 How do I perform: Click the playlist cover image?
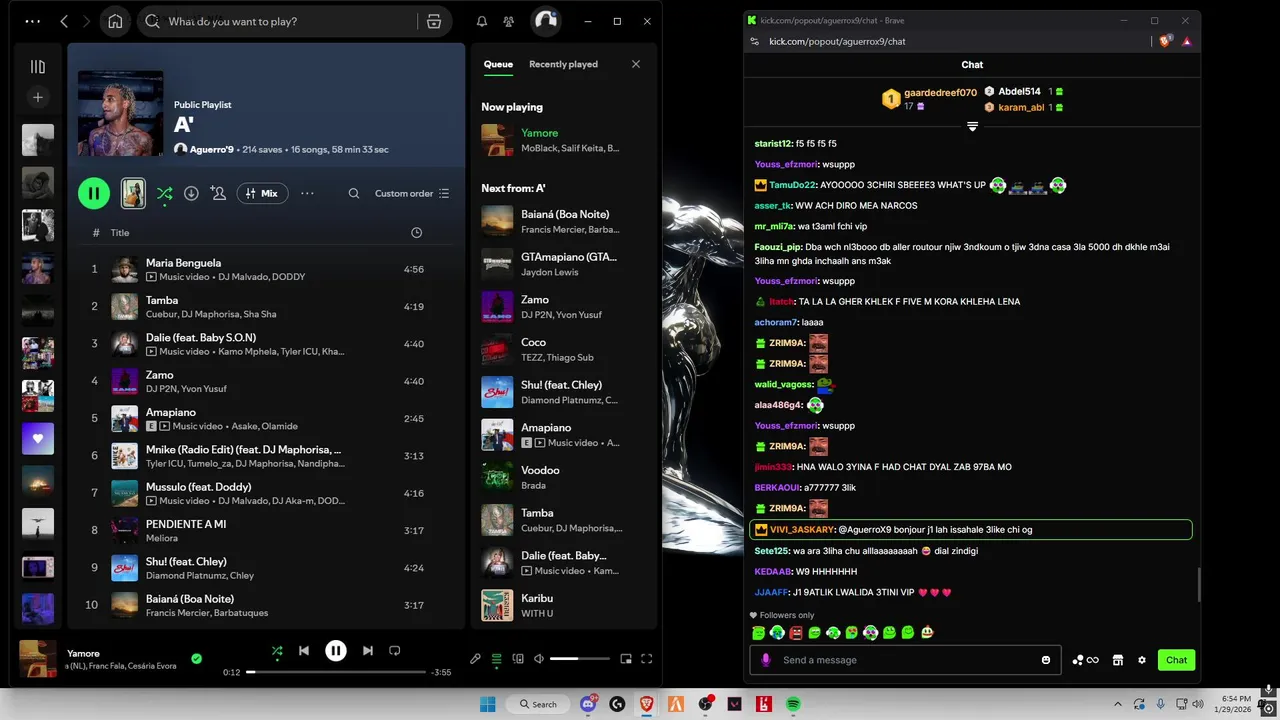click(x=120, y=113)
